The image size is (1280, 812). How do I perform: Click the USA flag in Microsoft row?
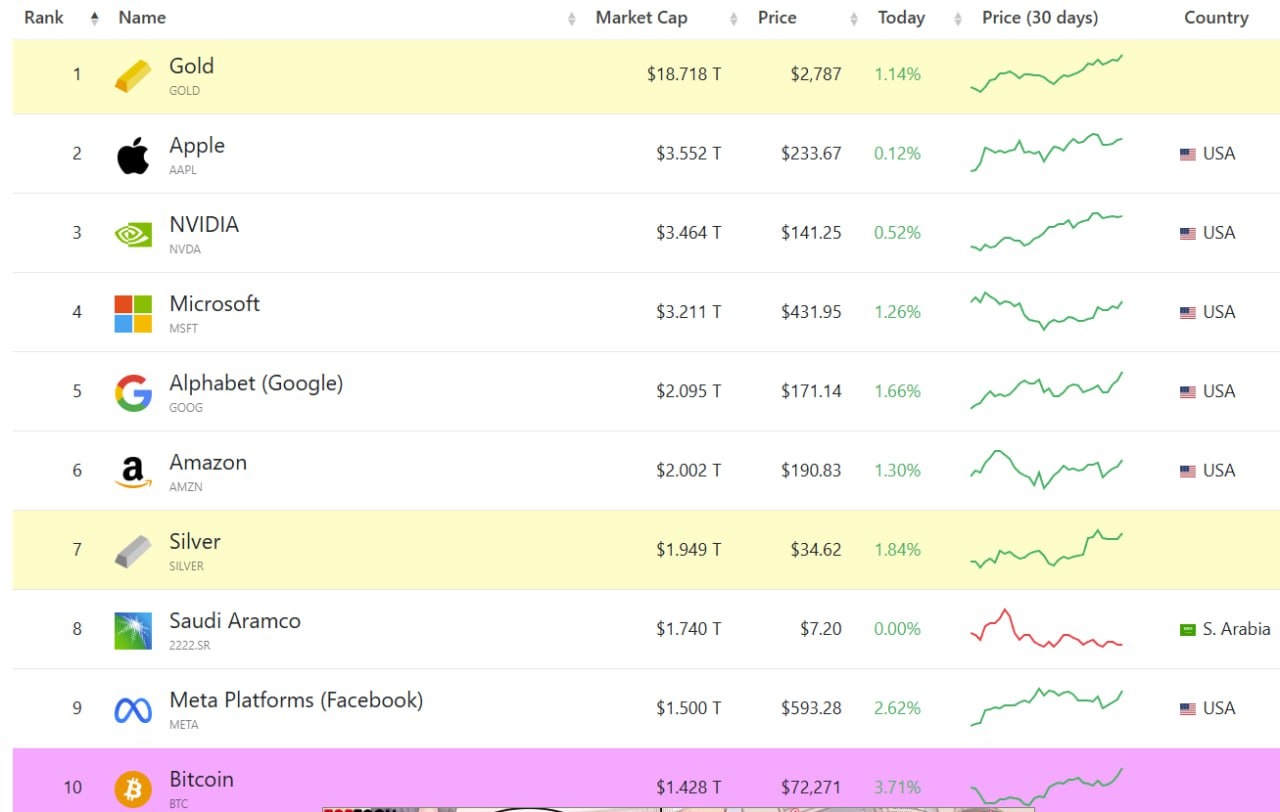coord(1188,312)
